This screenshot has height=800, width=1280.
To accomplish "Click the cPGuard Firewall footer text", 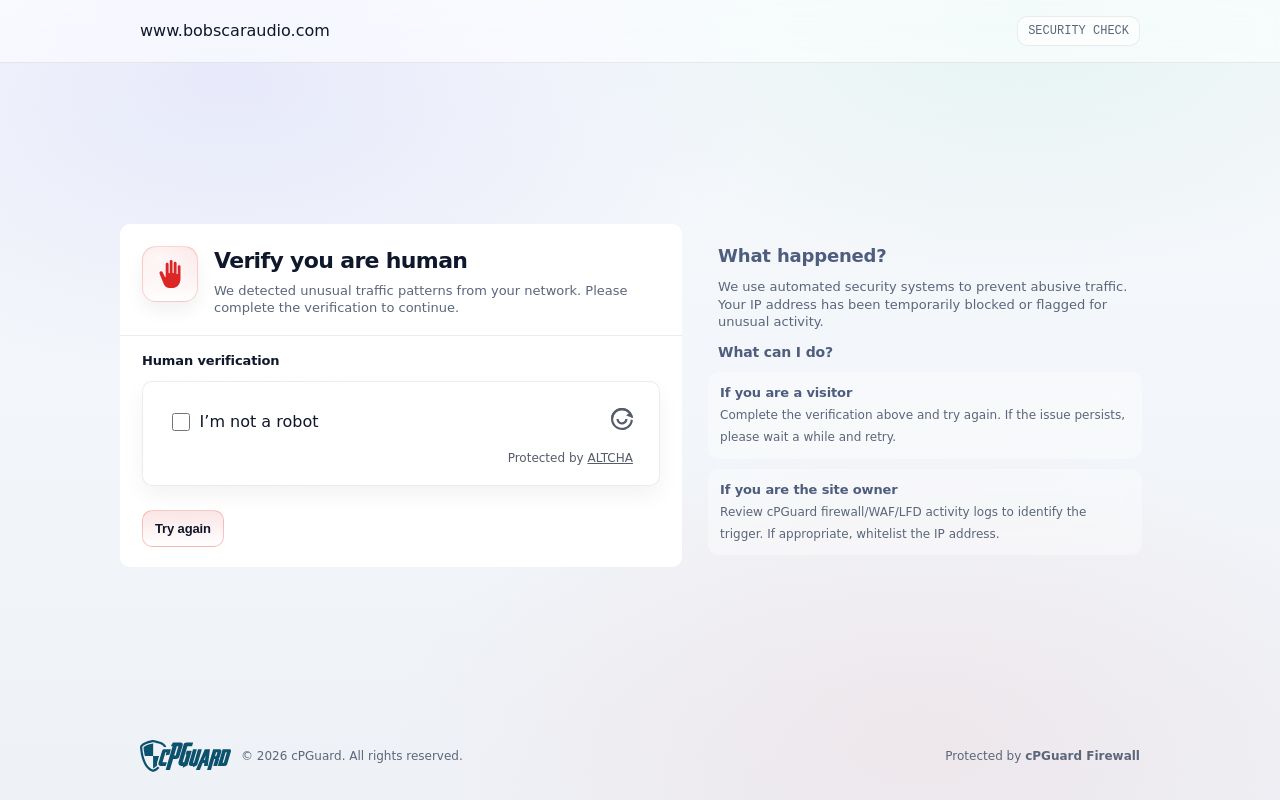I will [1082, 756].
